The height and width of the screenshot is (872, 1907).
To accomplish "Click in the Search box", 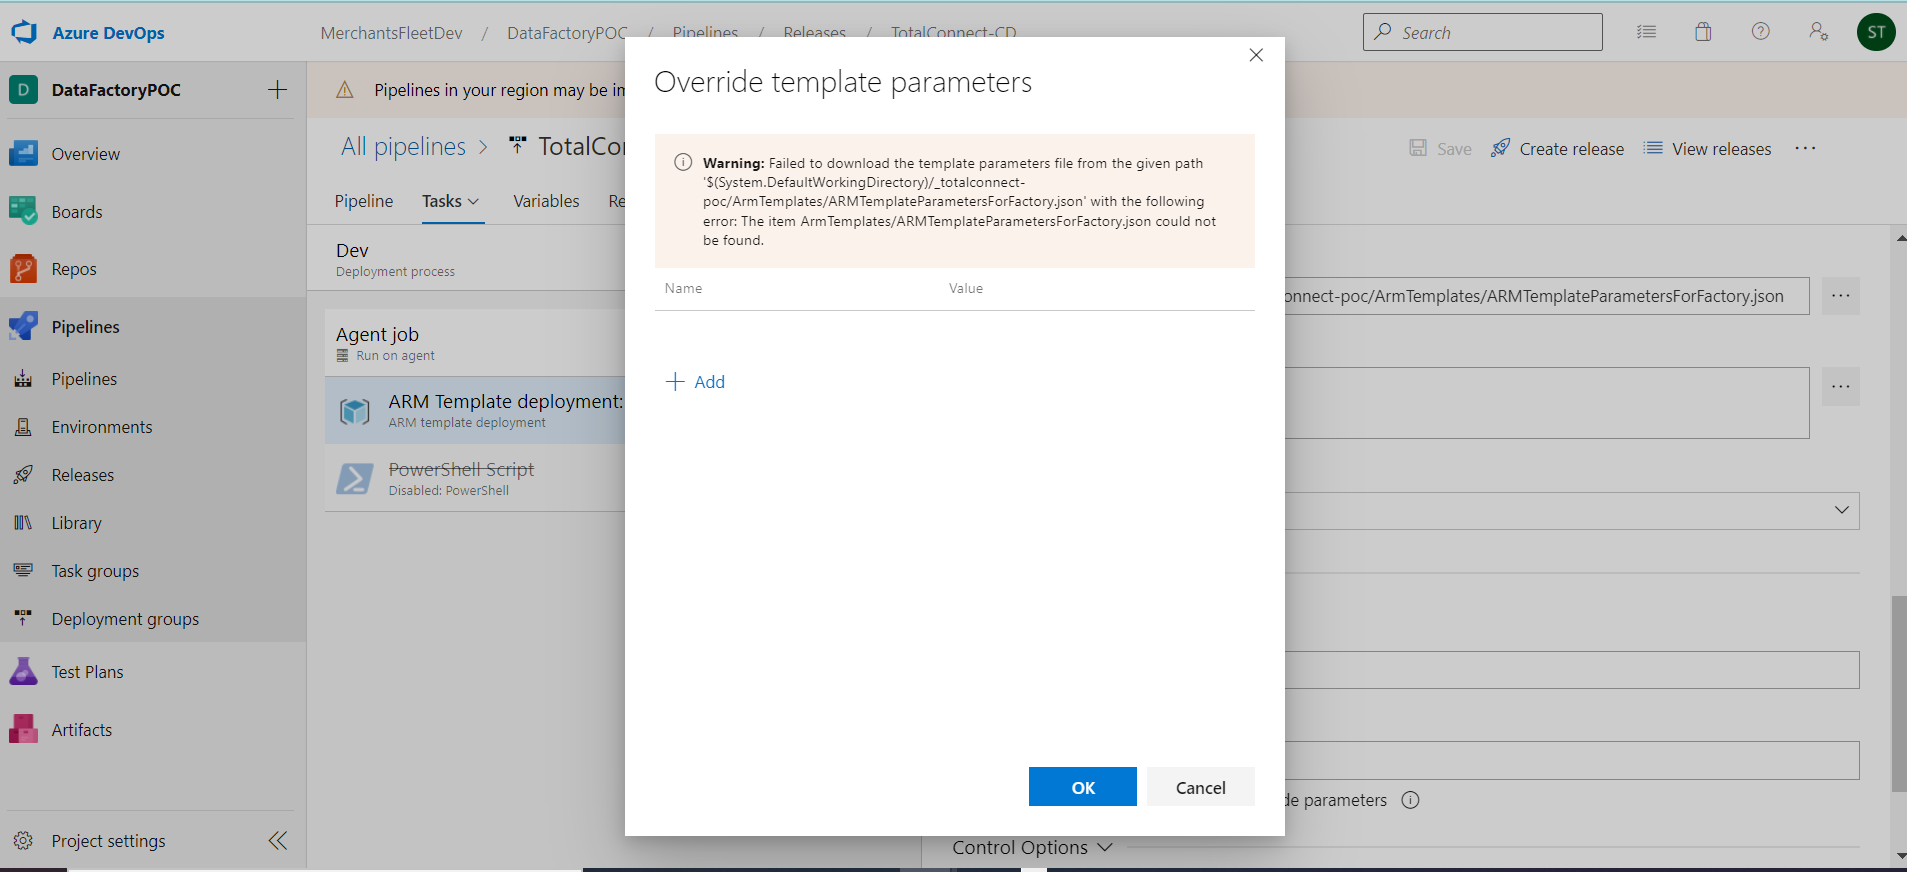I will click(x=1482, y=32).
